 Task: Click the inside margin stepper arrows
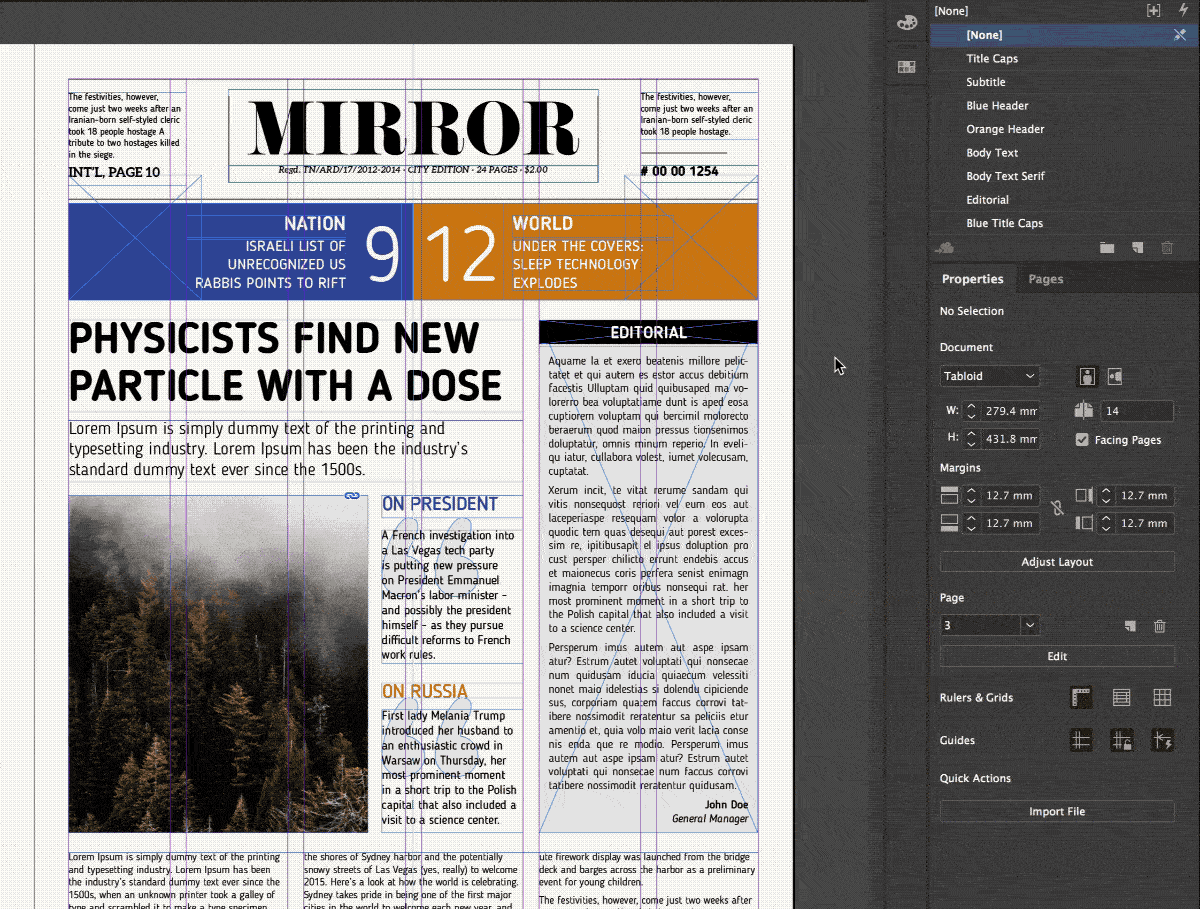pos(1106,495)
